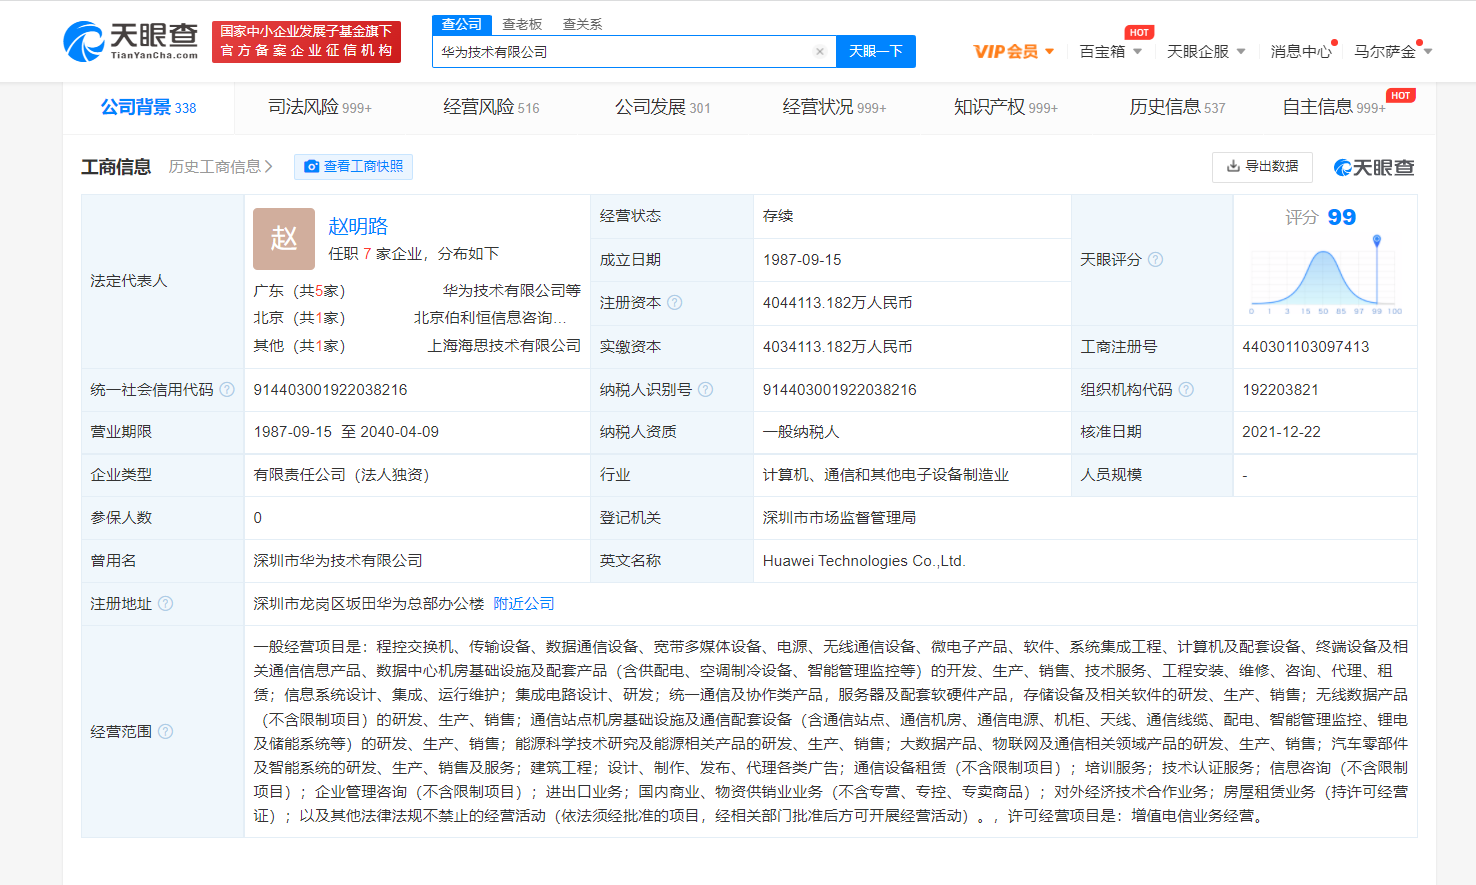Select the 纳税人资质 value 一般纳税人
The height and width of the screenshot is (885, 1476).
pos(801,431)
